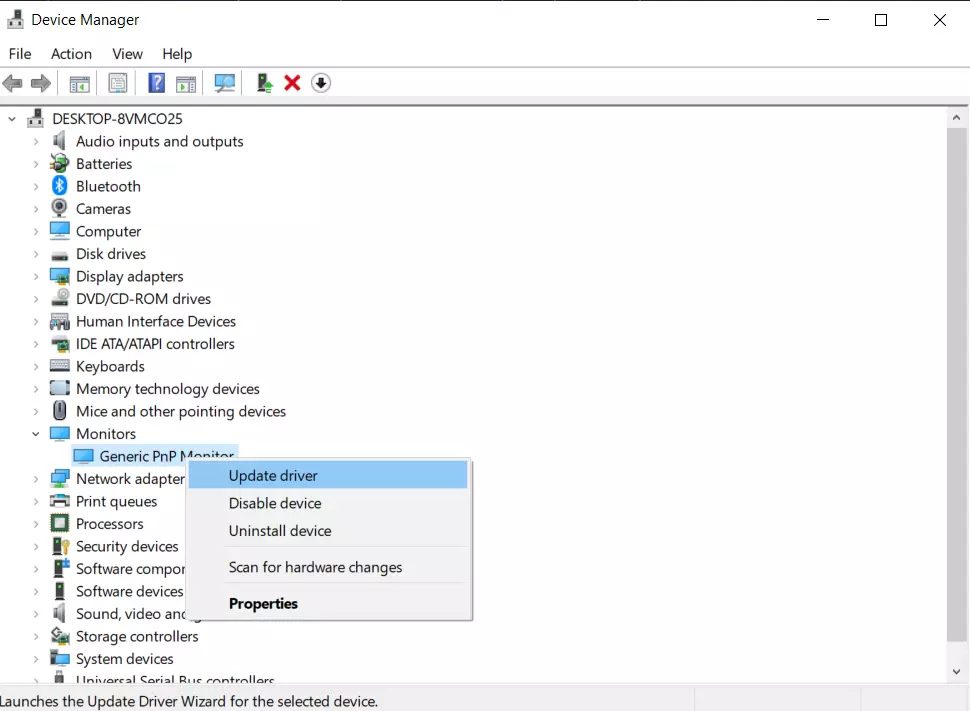Open the Properties sheet toolbar icon
Image resolution: width=970 pixels, height=711 pixels.
pos(118,83)
